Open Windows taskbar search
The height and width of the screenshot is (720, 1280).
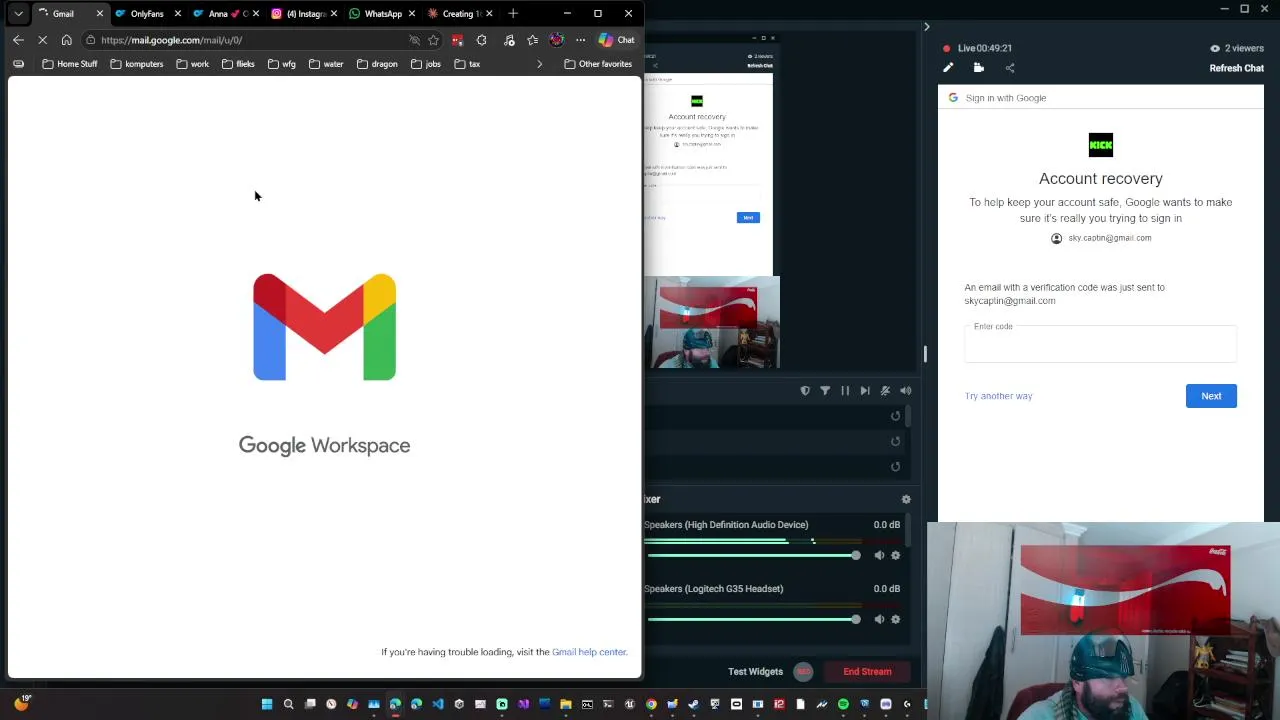[288, 704]
